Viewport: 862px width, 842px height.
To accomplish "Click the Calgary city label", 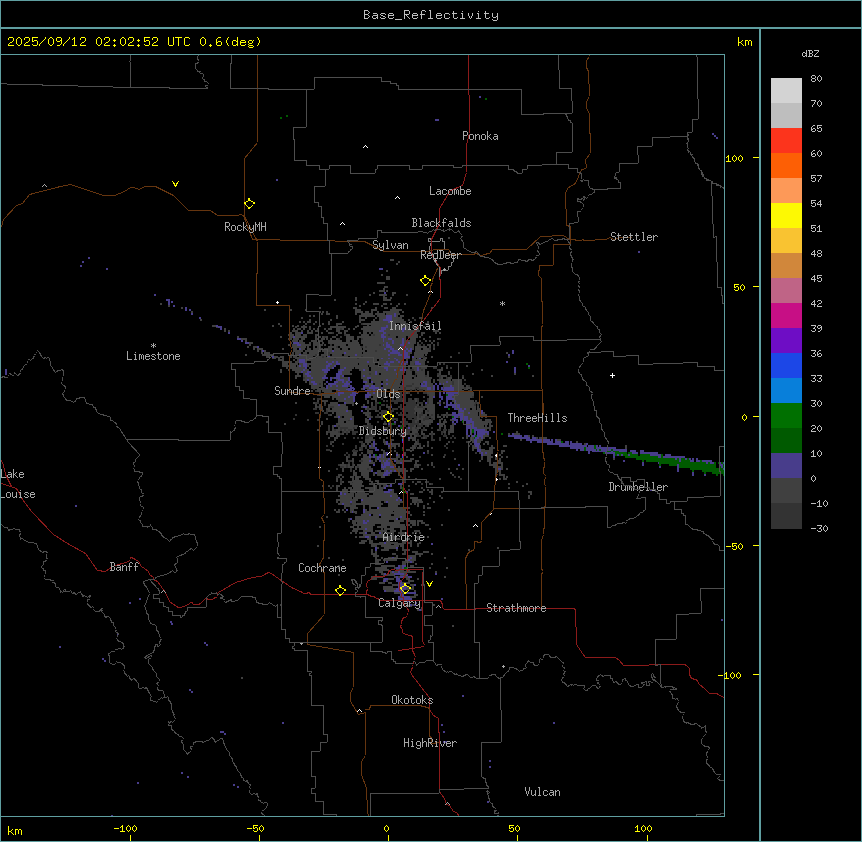I will coord(400,603).
